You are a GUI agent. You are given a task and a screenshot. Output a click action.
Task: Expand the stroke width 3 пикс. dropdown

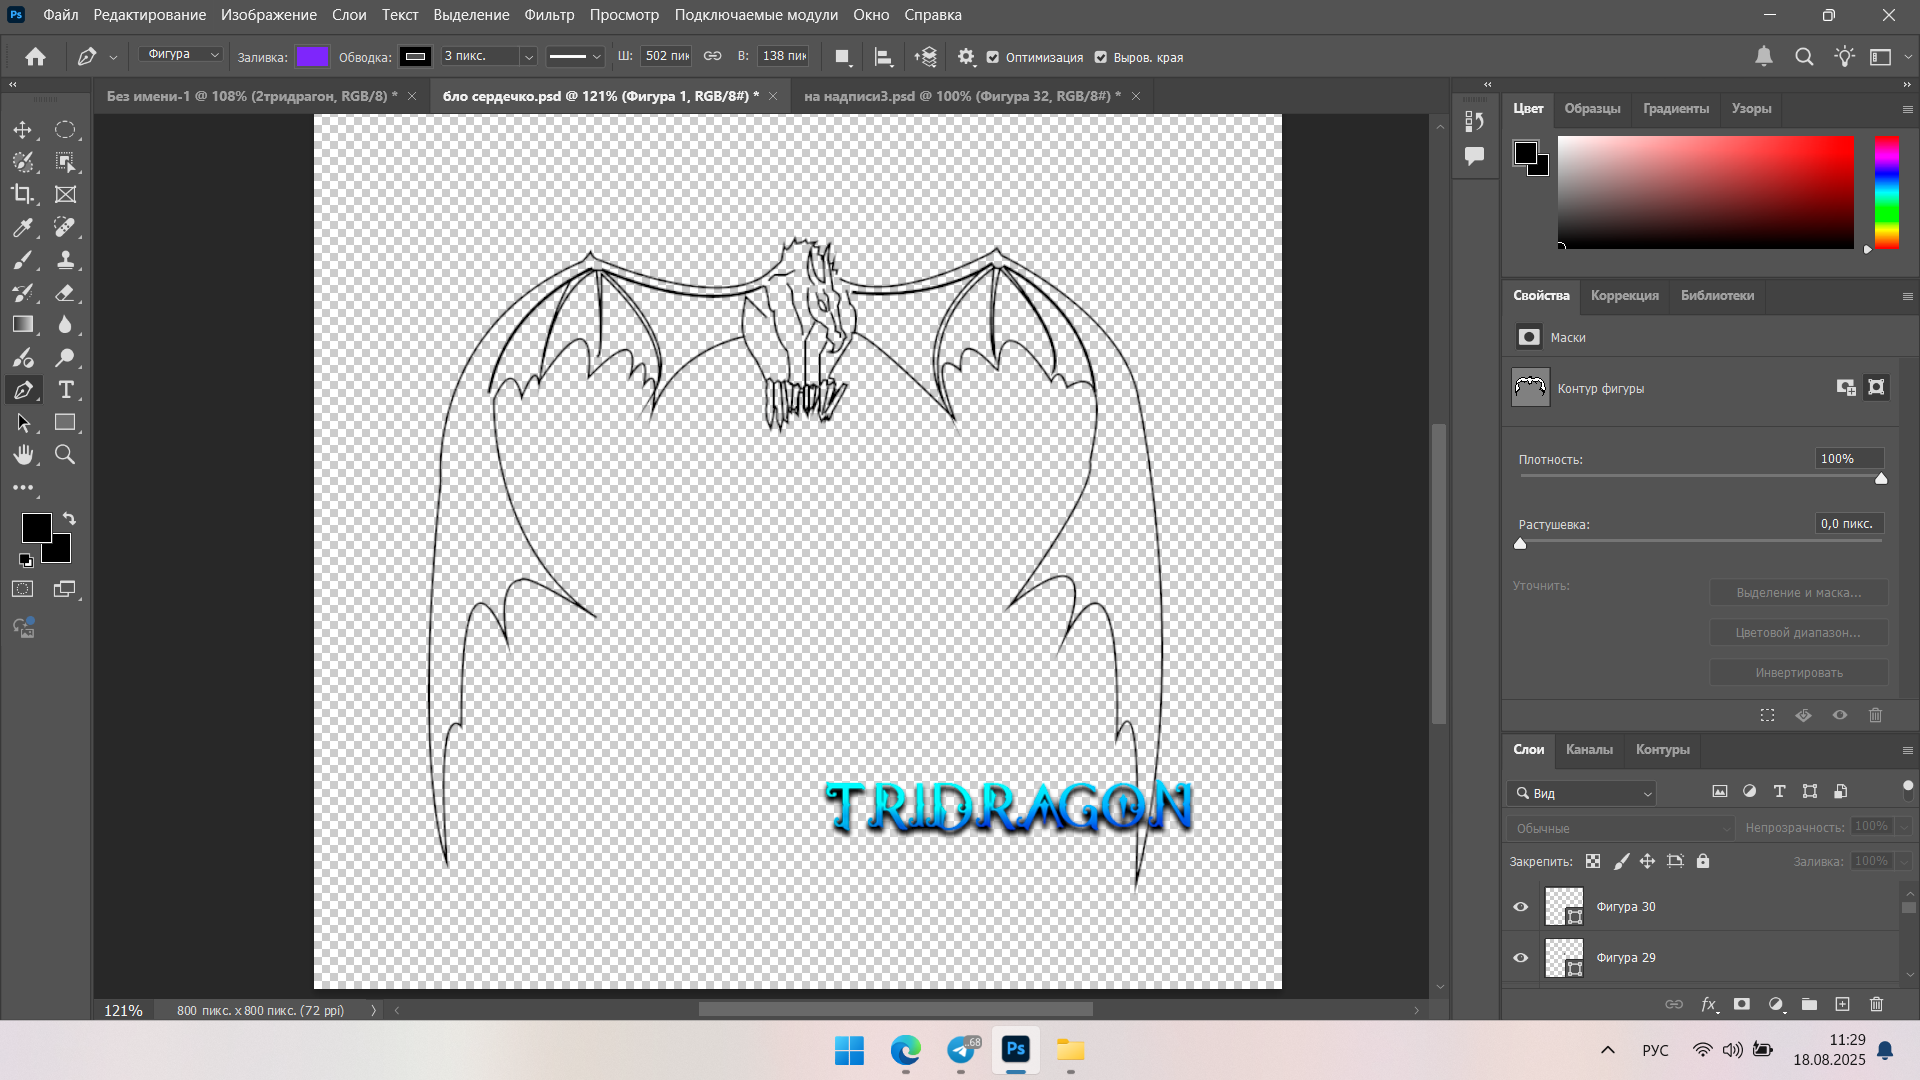[529, 57]
